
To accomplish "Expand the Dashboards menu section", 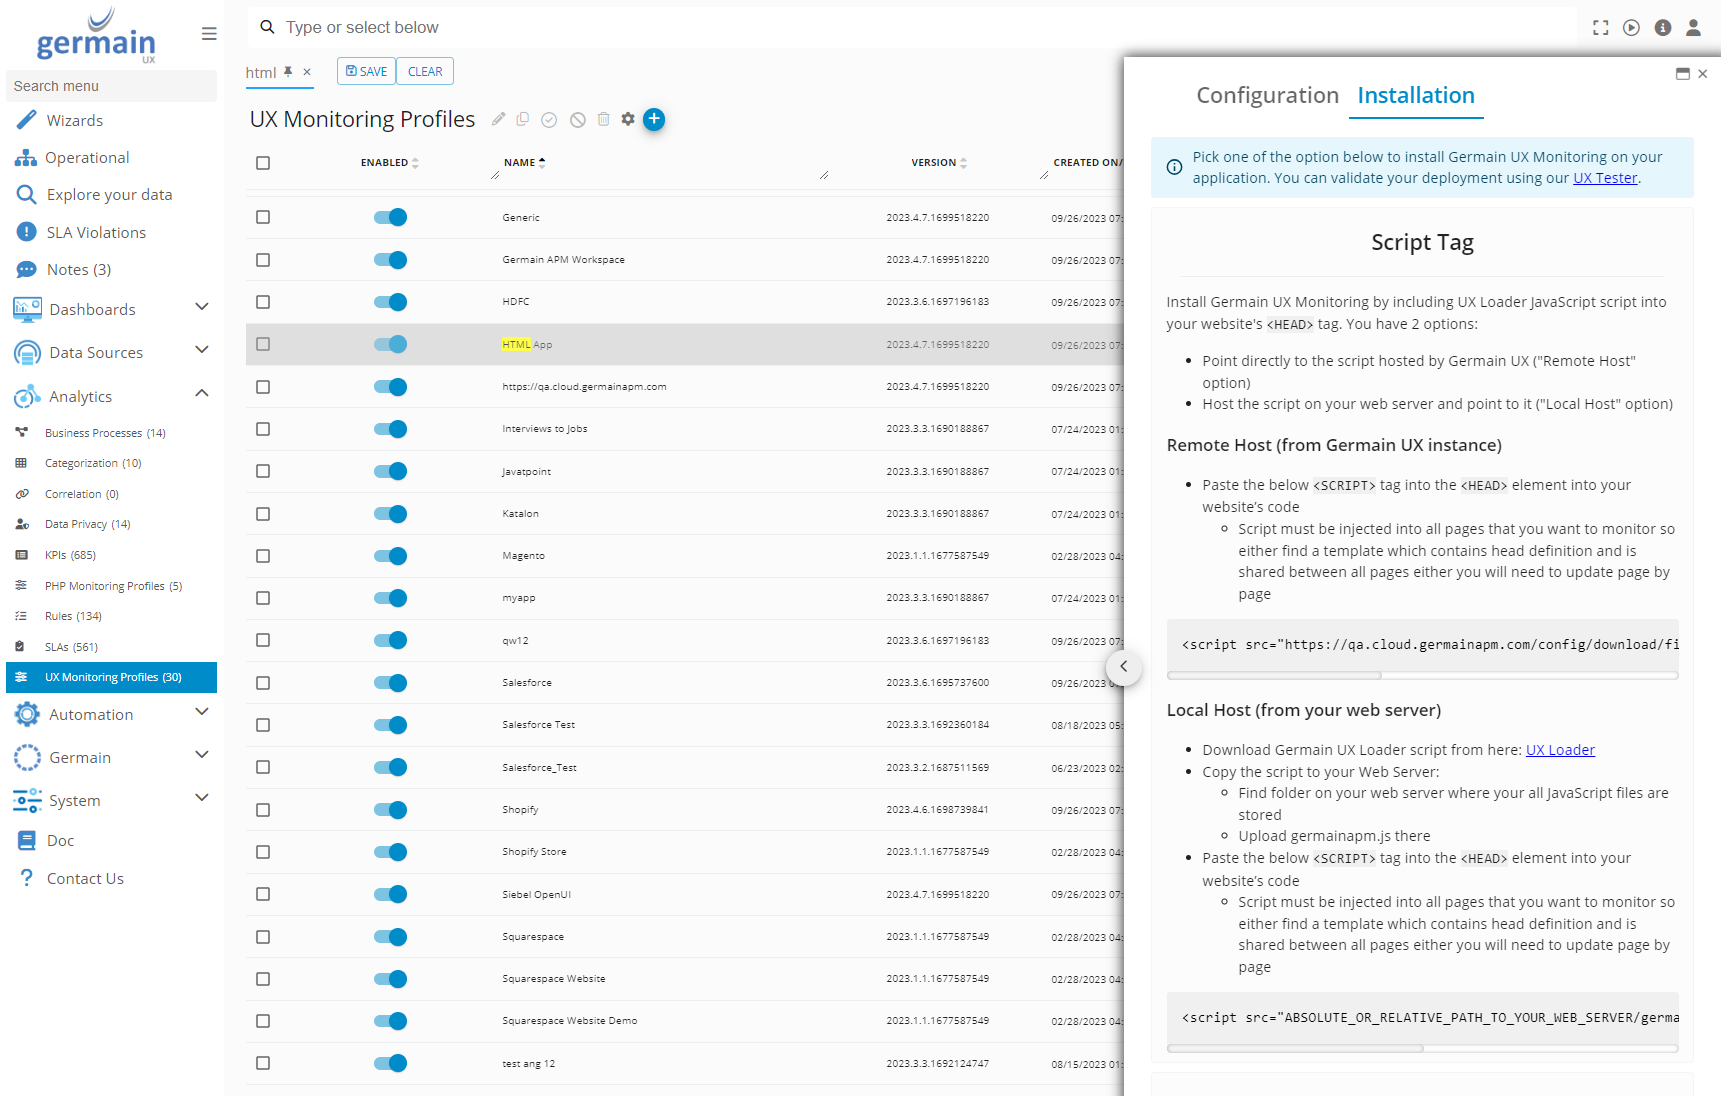I will 202,308.
